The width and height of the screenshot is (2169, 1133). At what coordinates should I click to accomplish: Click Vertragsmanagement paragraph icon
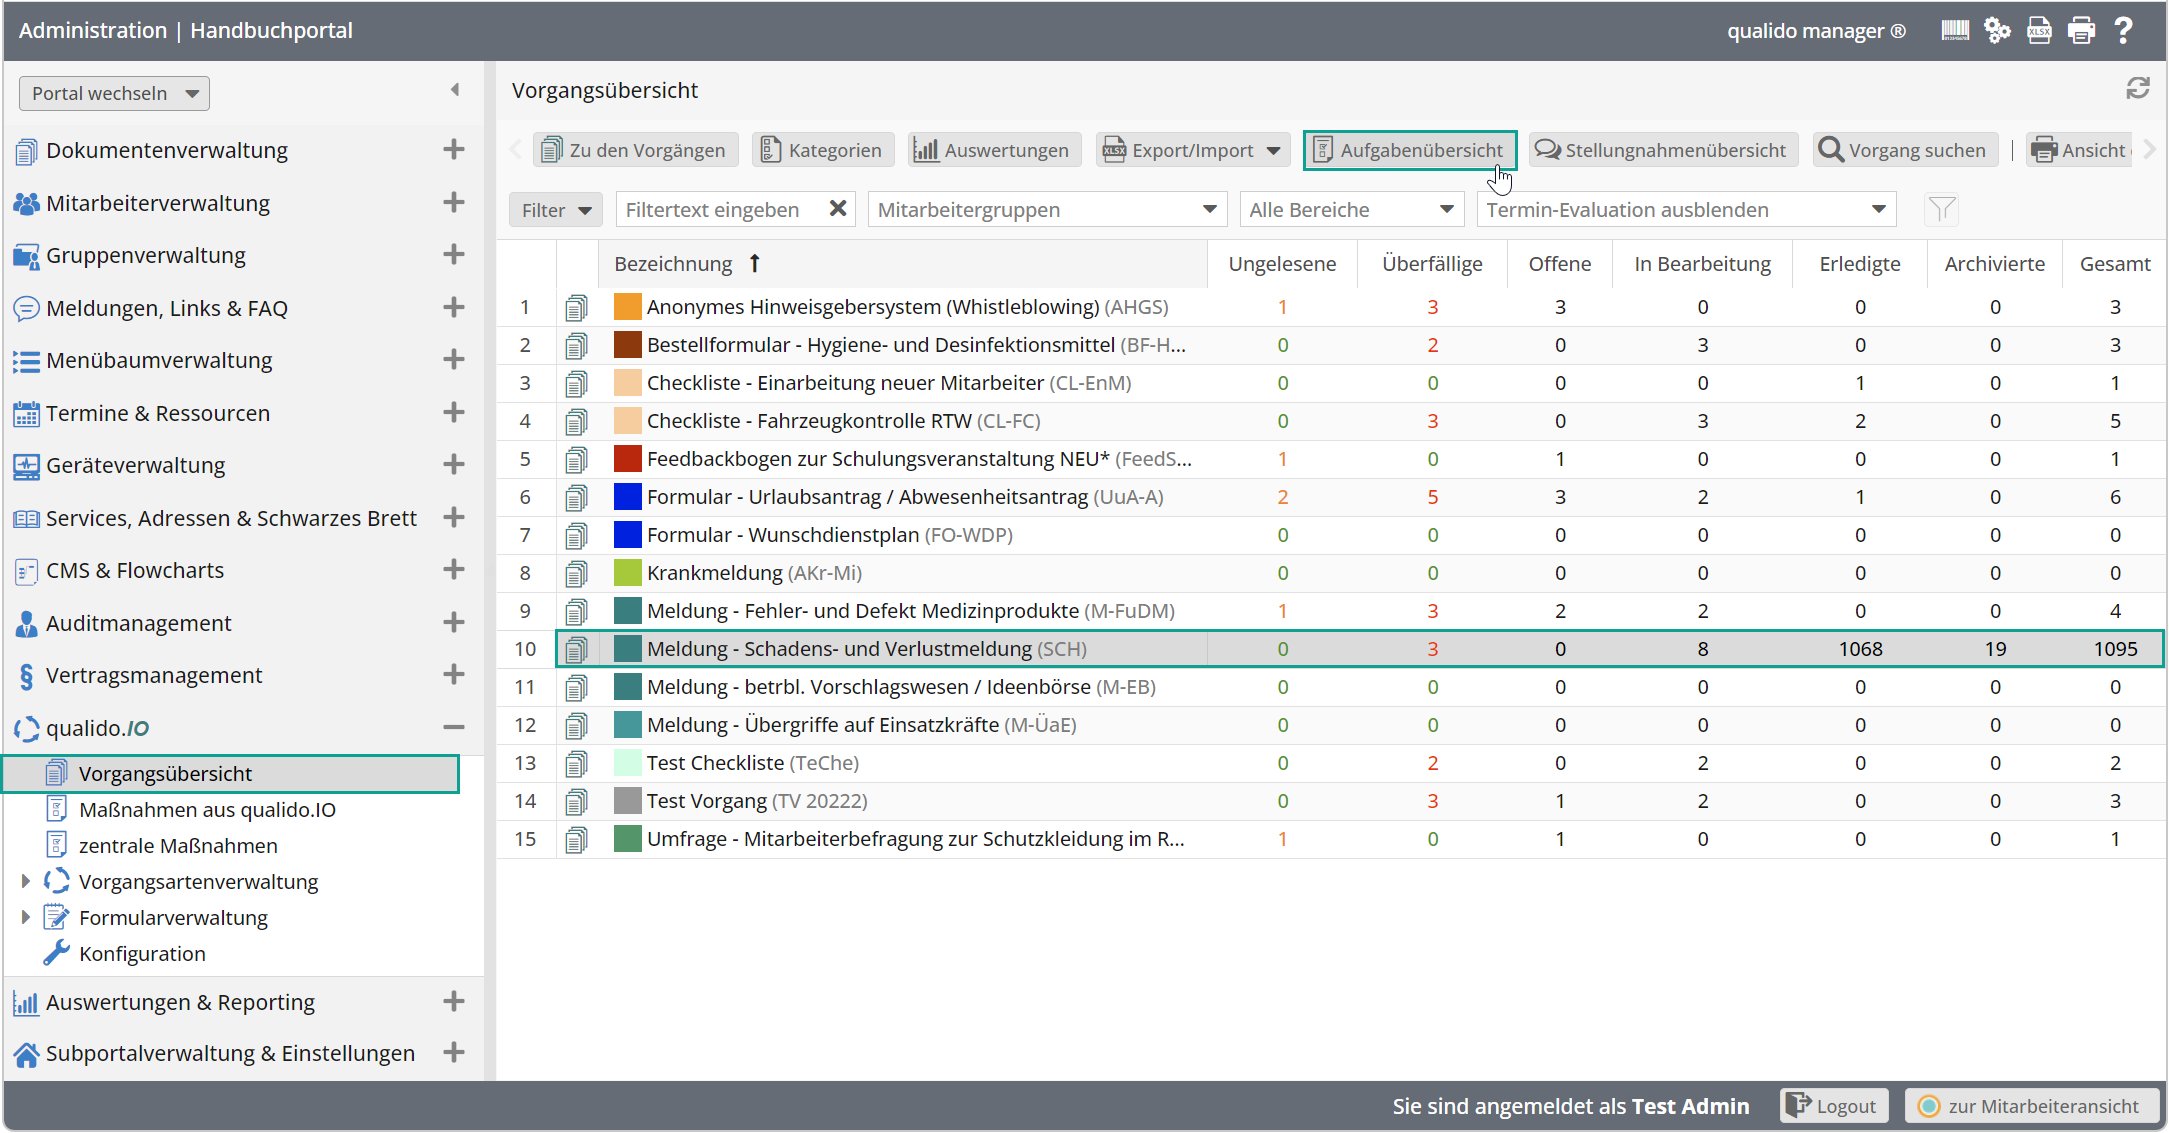tap(26, 676)
